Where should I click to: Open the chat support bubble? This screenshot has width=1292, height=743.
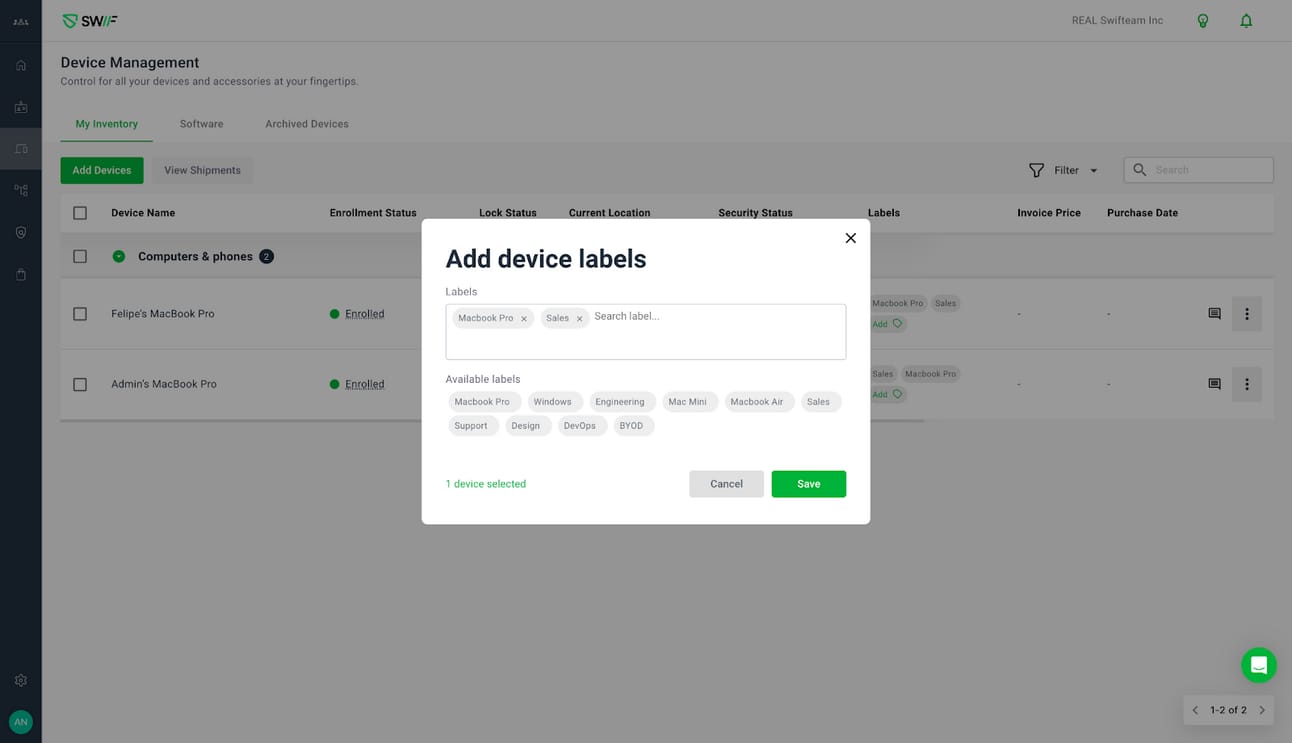click(x=1258, y=665)
